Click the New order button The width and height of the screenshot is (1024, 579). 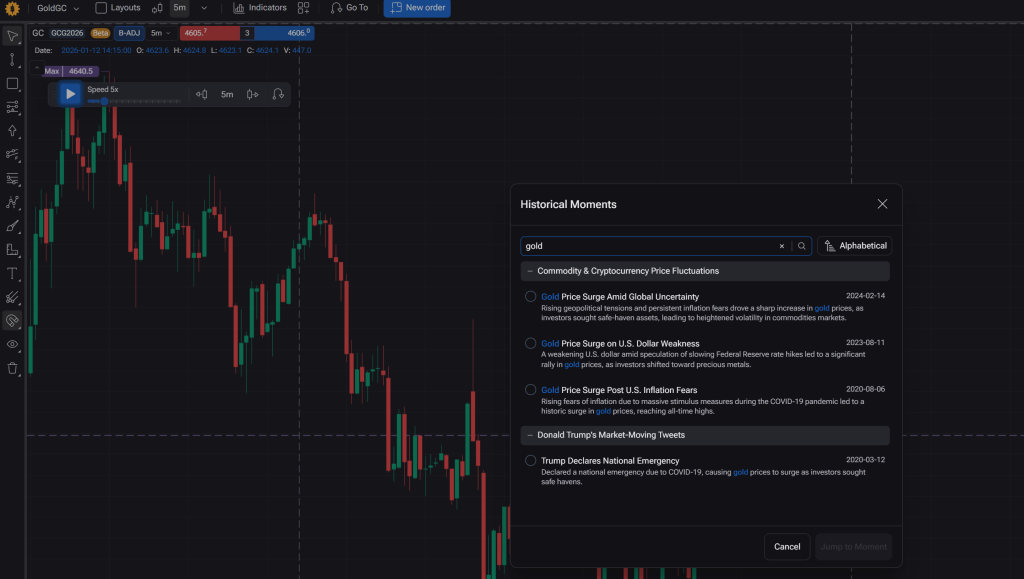[x=417, y=8]
